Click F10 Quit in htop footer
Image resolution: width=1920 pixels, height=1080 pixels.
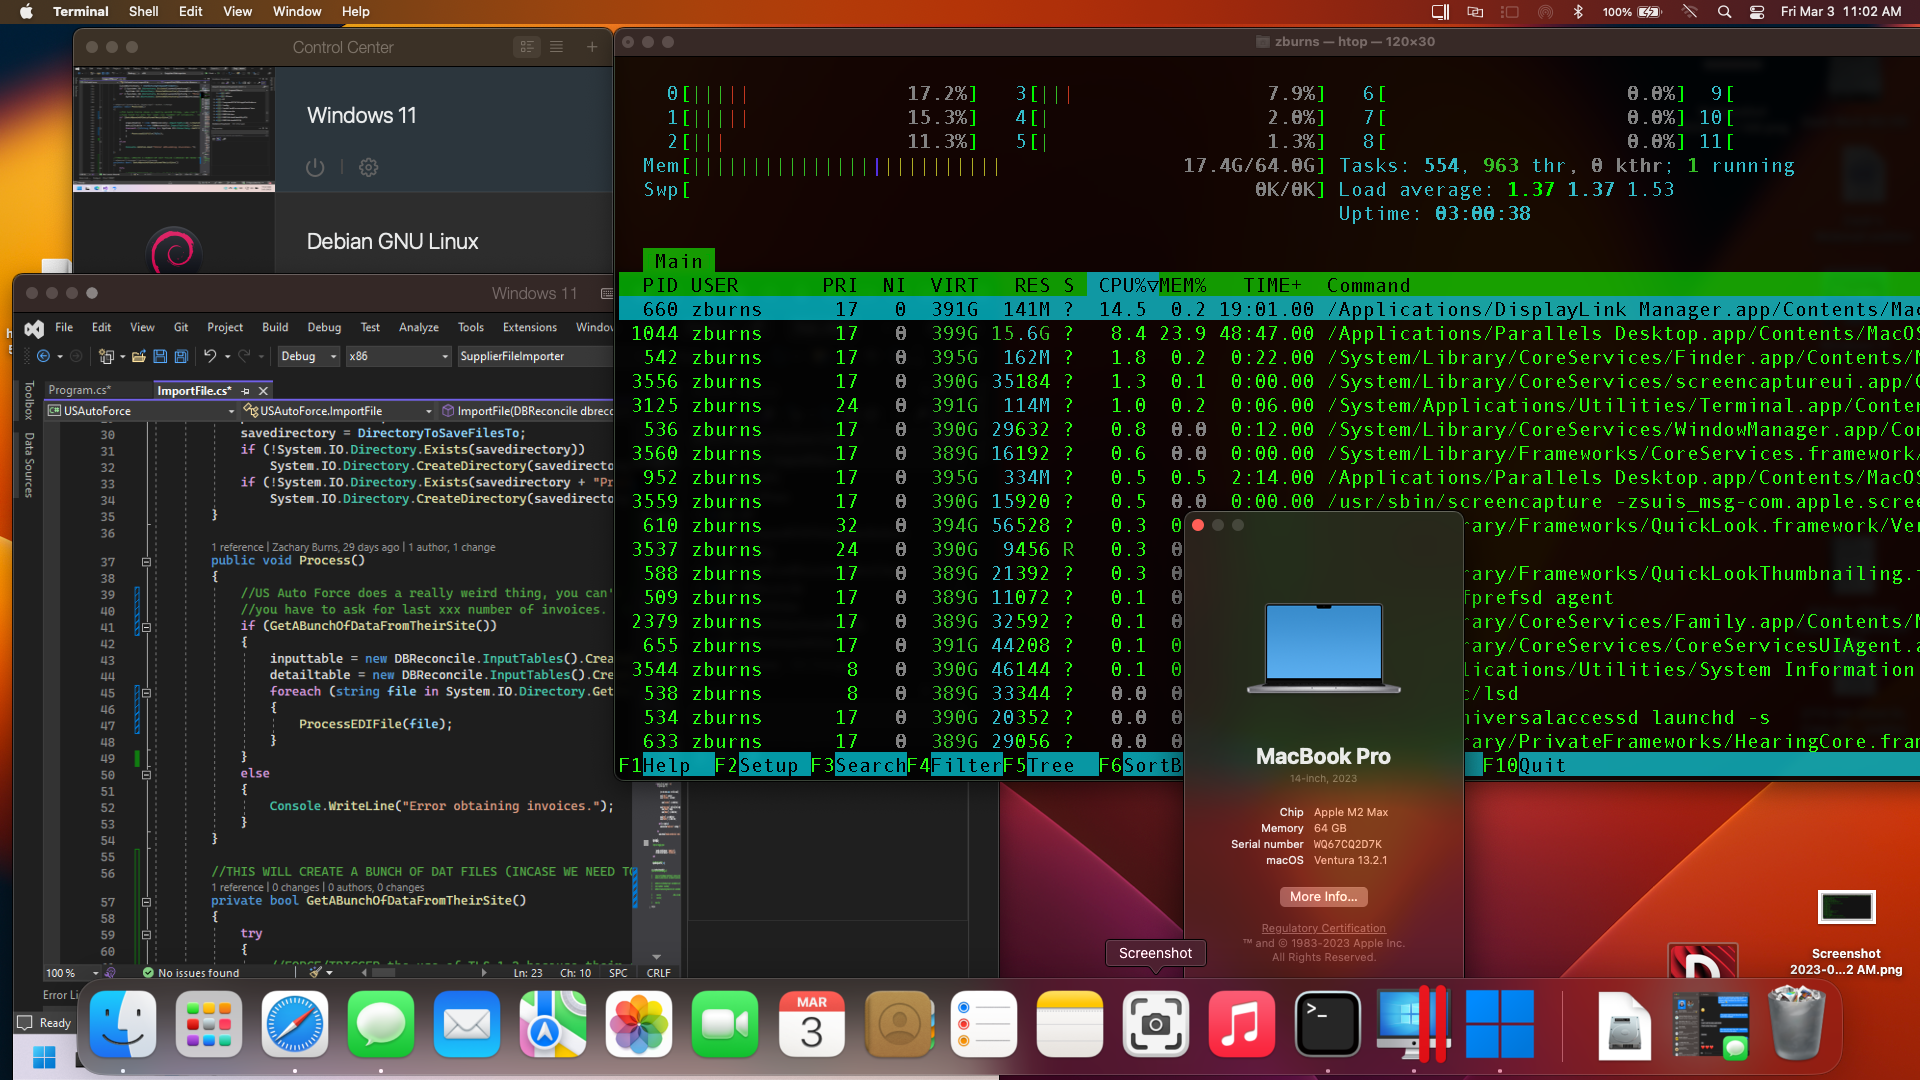pos(1525,766)
